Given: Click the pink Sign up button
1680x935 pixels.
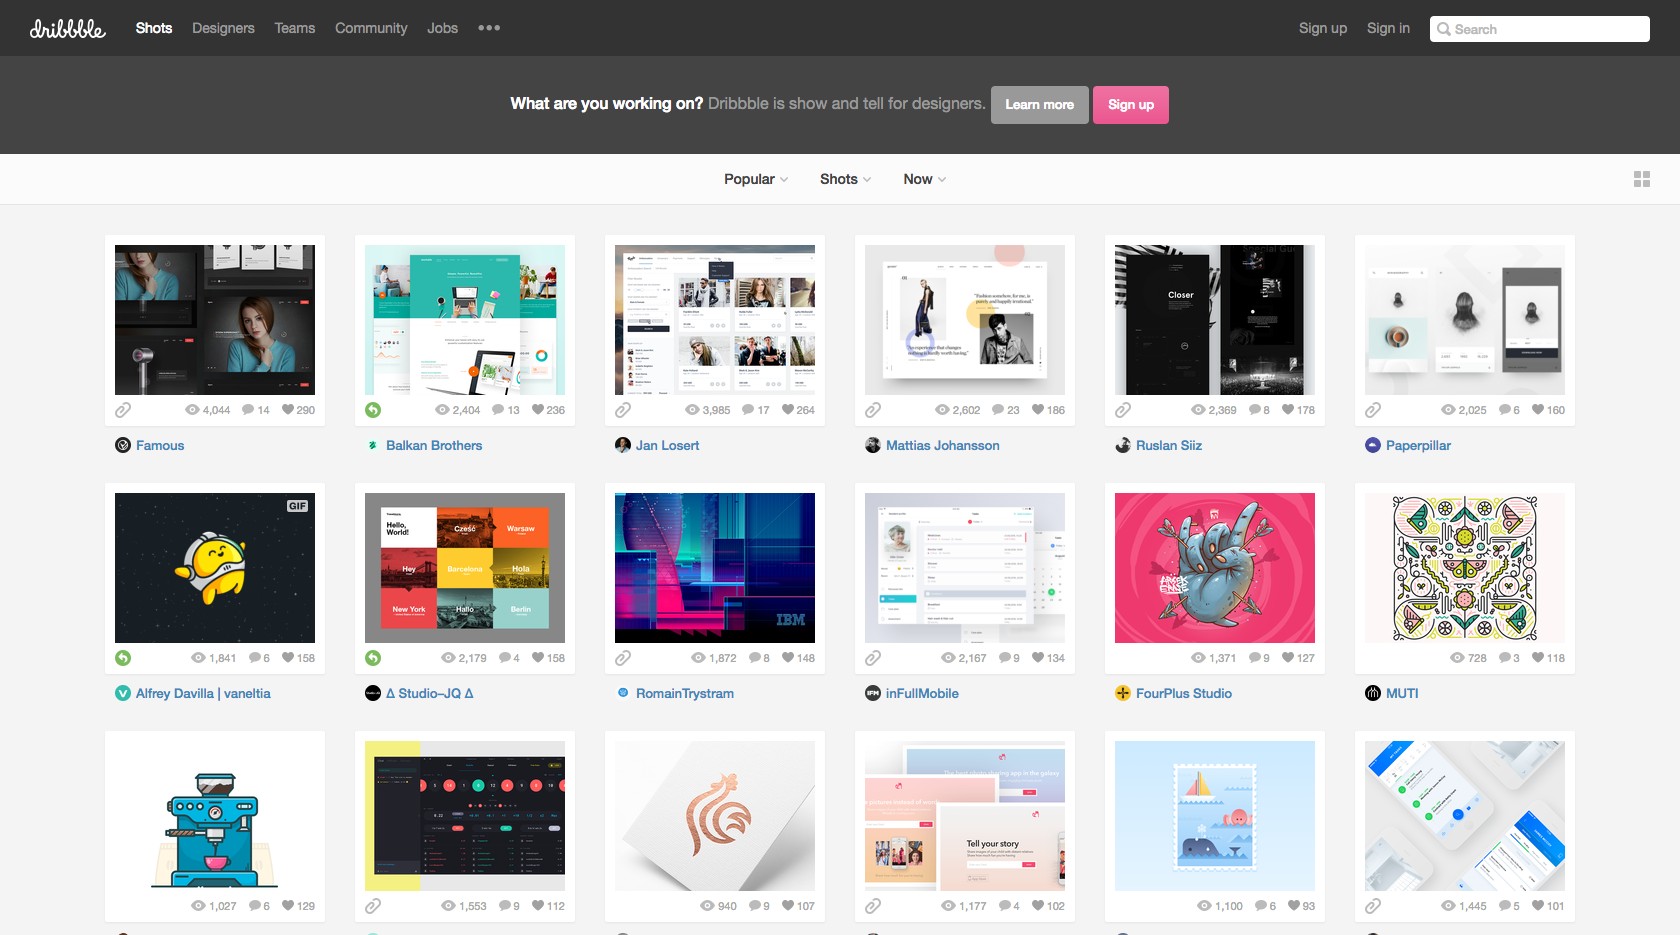Looking at the screenshot, I should (1130, 104).
